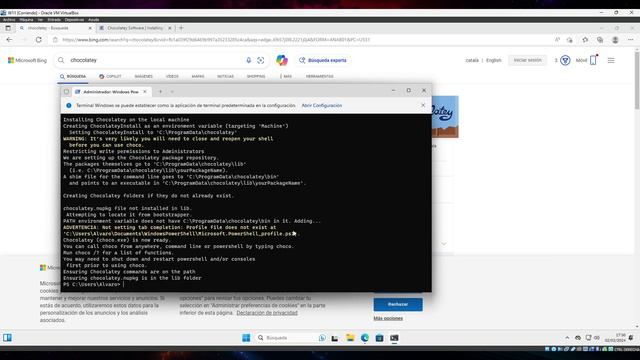Open the COPILOT search tab
This screenshot has width=640, height=360.
click(x=110, y=76)
